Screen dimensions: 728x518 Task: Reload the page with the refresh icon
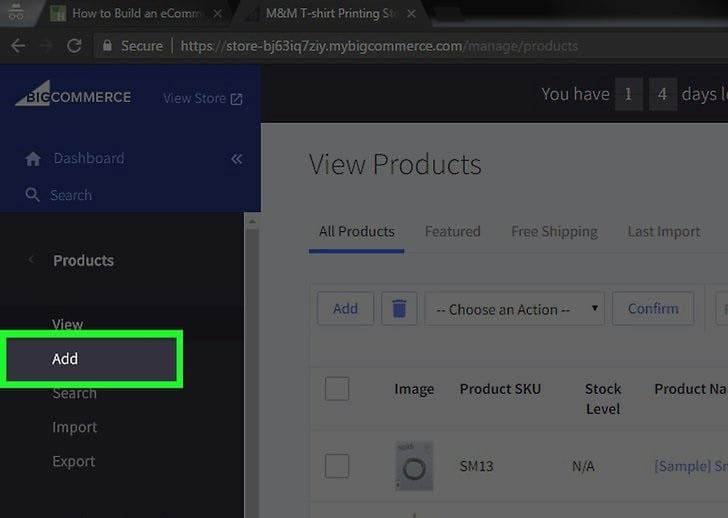click(74, 45)
